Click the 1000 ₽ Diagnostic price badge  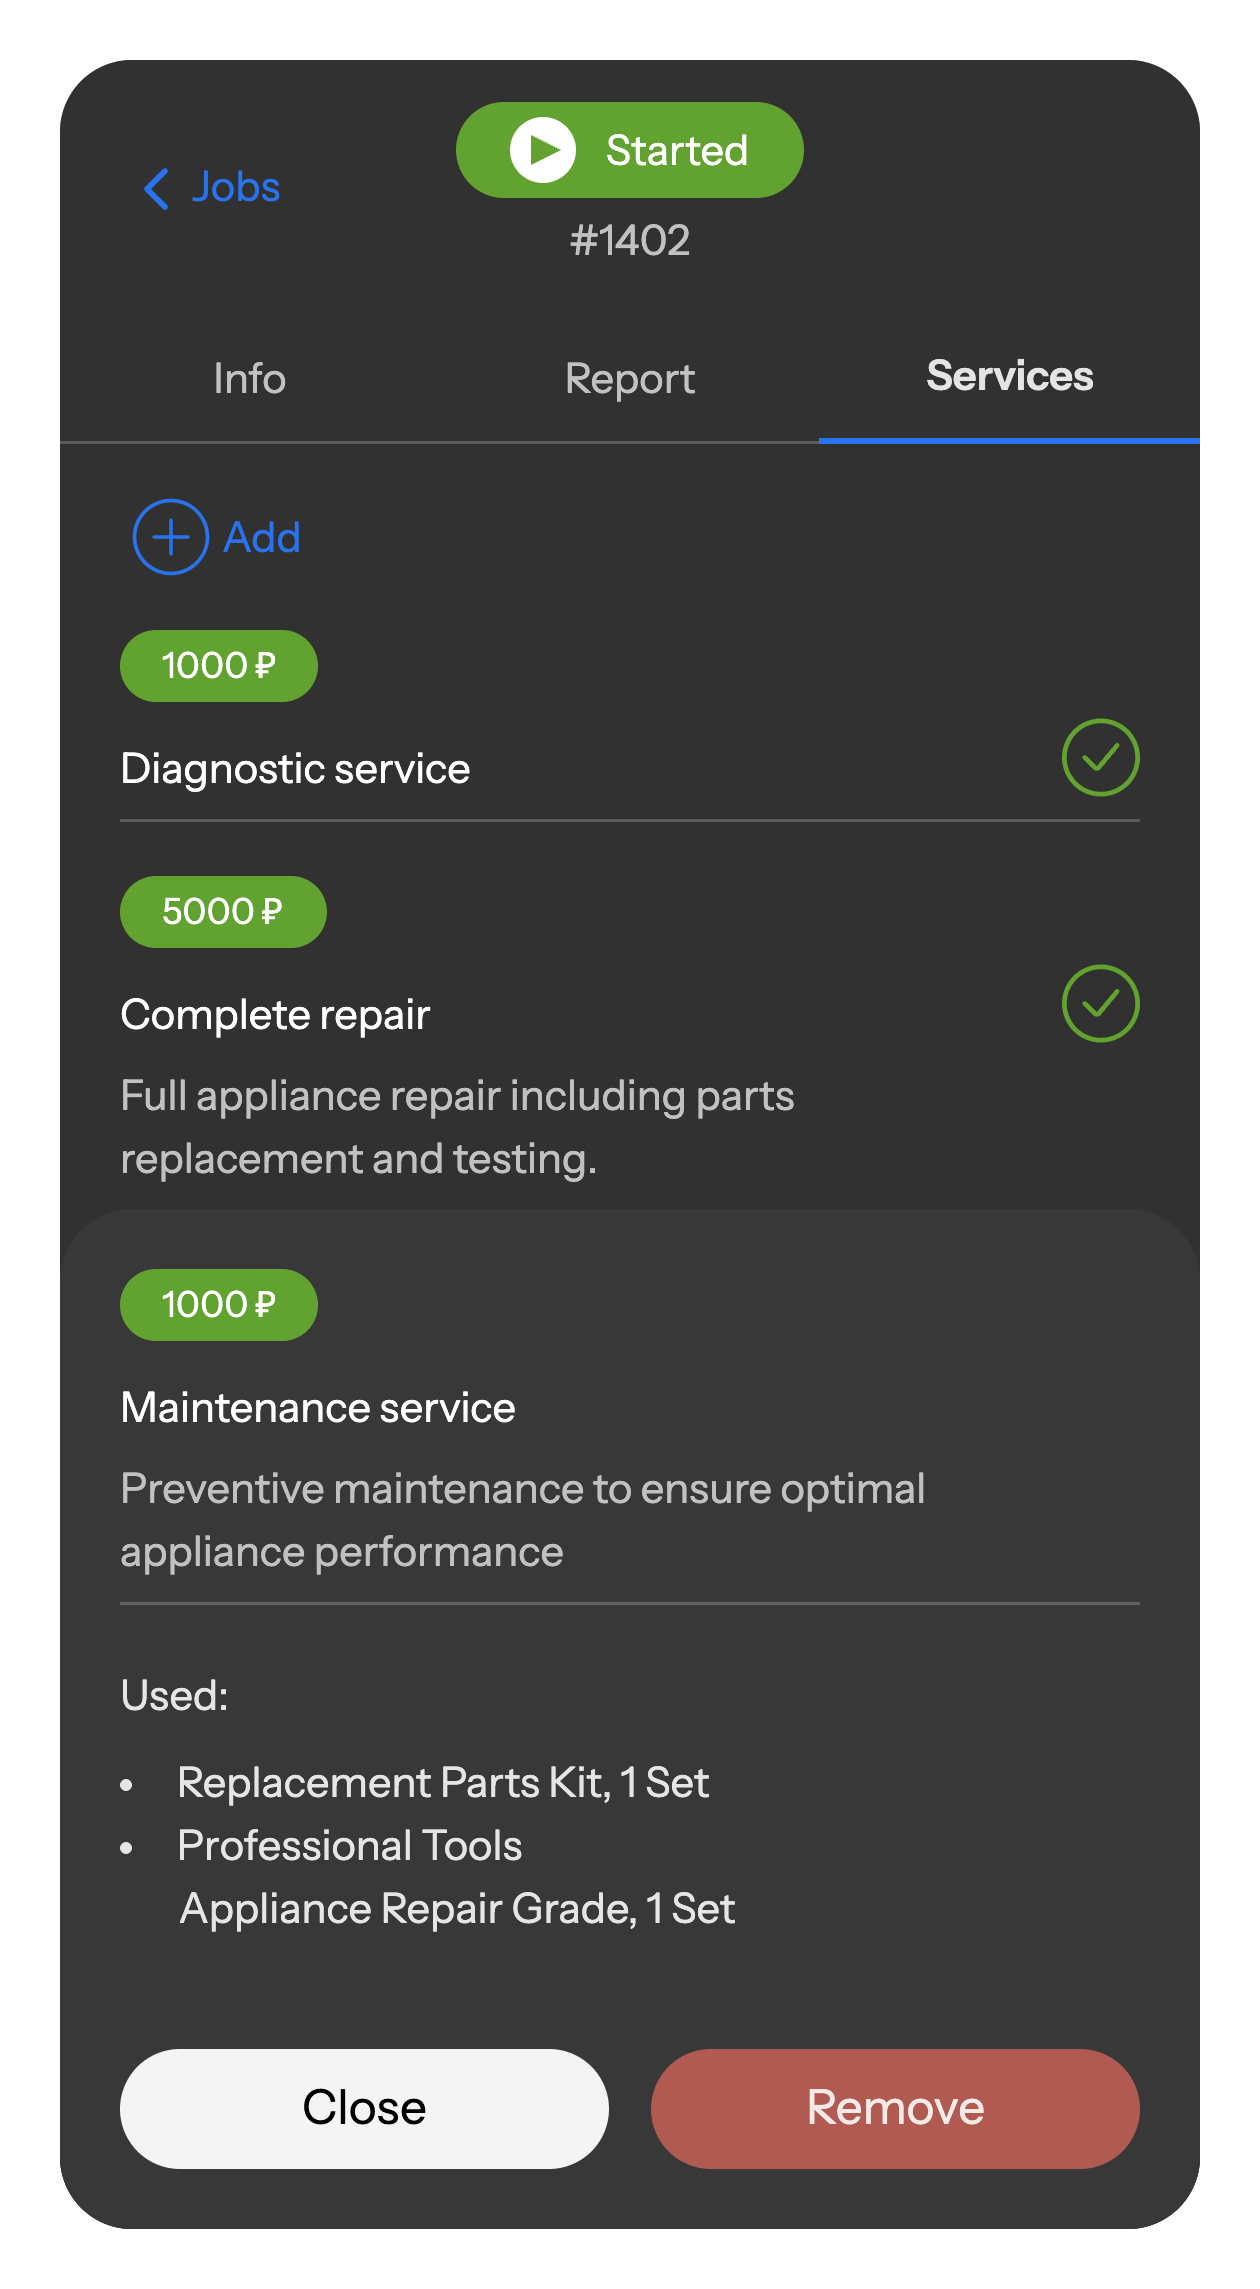219,666
